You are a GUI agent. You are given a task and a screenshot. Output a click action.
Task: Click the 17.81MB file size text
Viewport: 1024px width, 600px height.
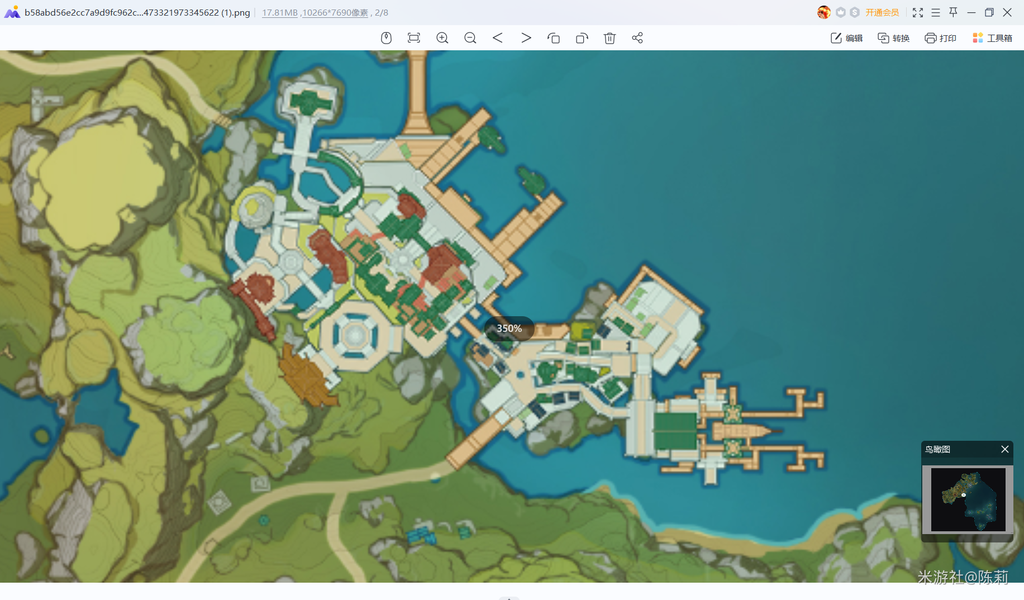tap(280, 12)
